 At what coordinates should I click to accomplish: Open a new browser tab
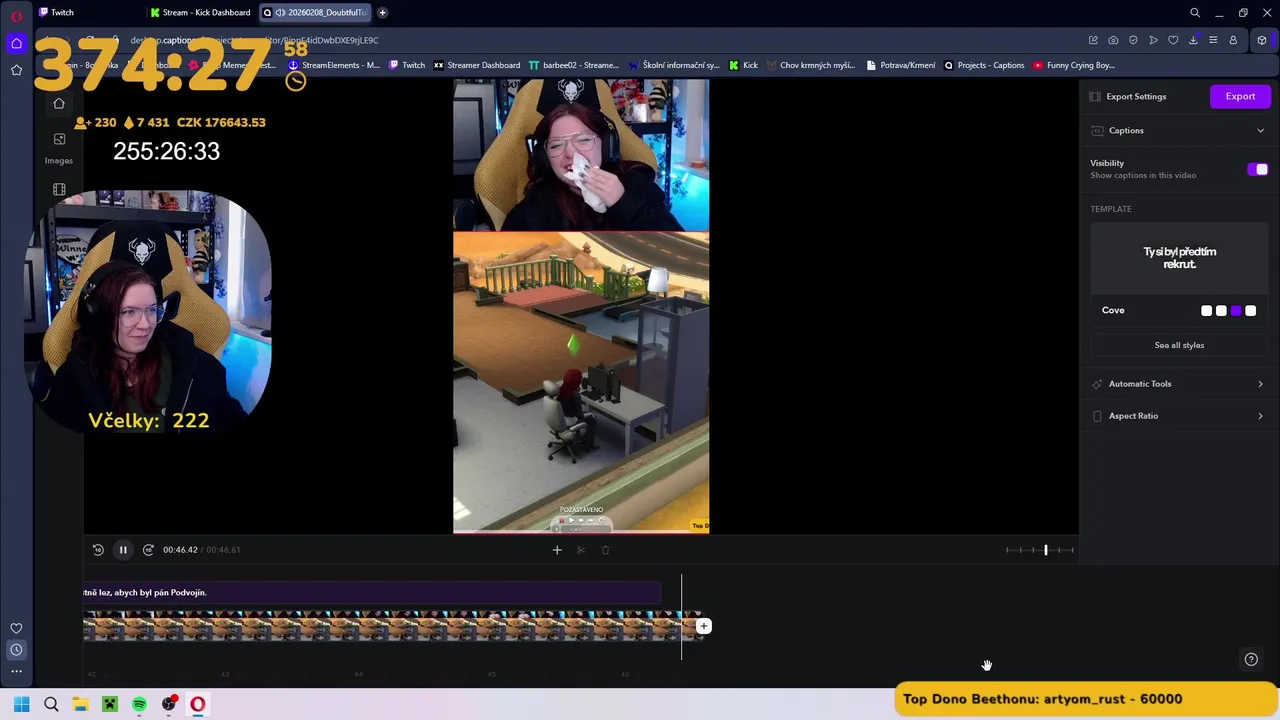coord(382,13)
